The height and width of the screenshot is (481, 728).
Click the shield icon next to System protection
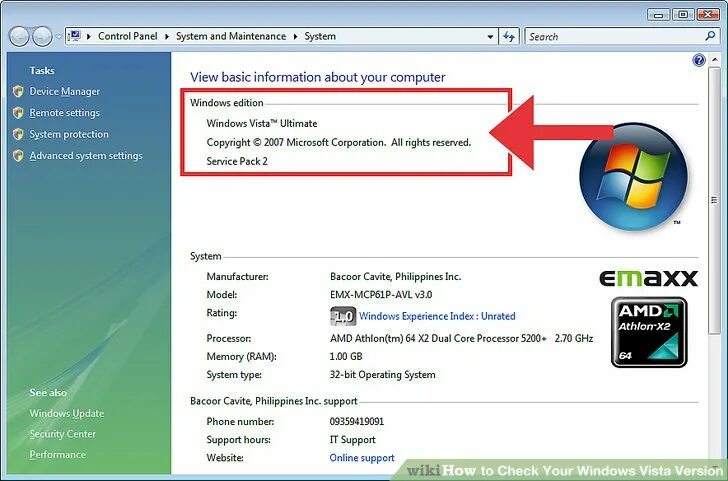18,134
